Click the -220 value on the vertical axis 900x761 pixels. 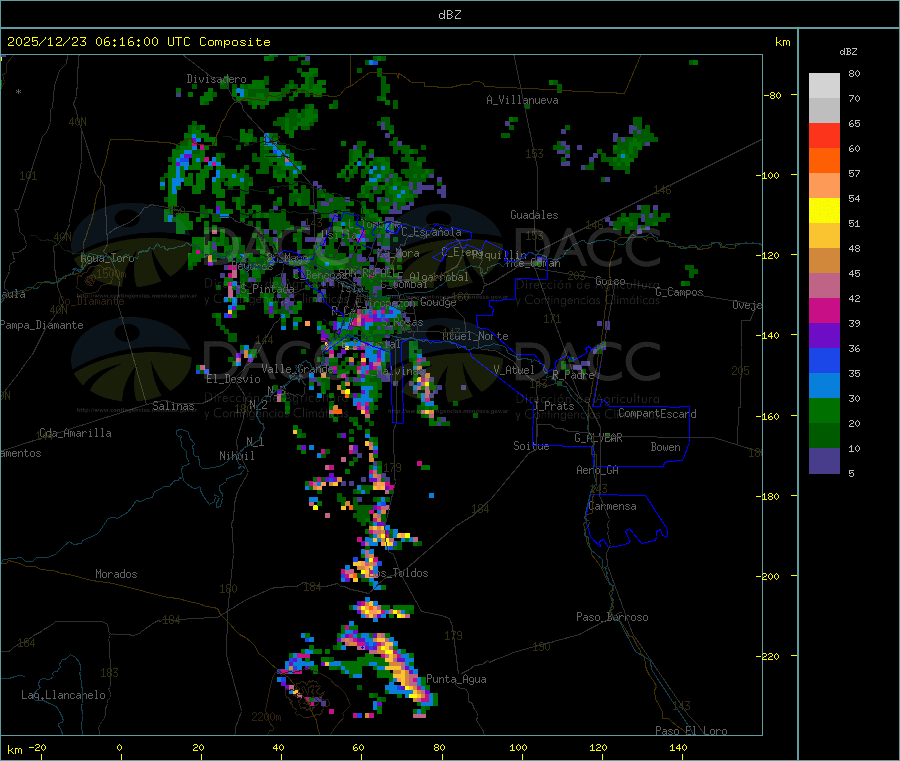click(770, 657)
